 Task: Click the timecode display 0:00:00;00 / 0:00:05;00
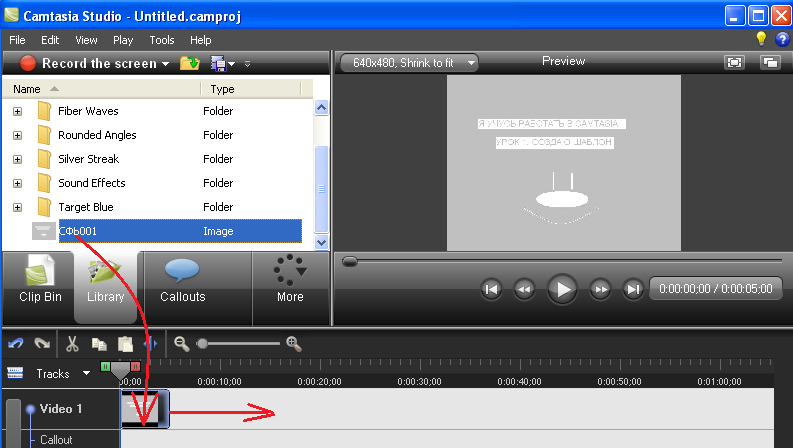coord(716,289)
